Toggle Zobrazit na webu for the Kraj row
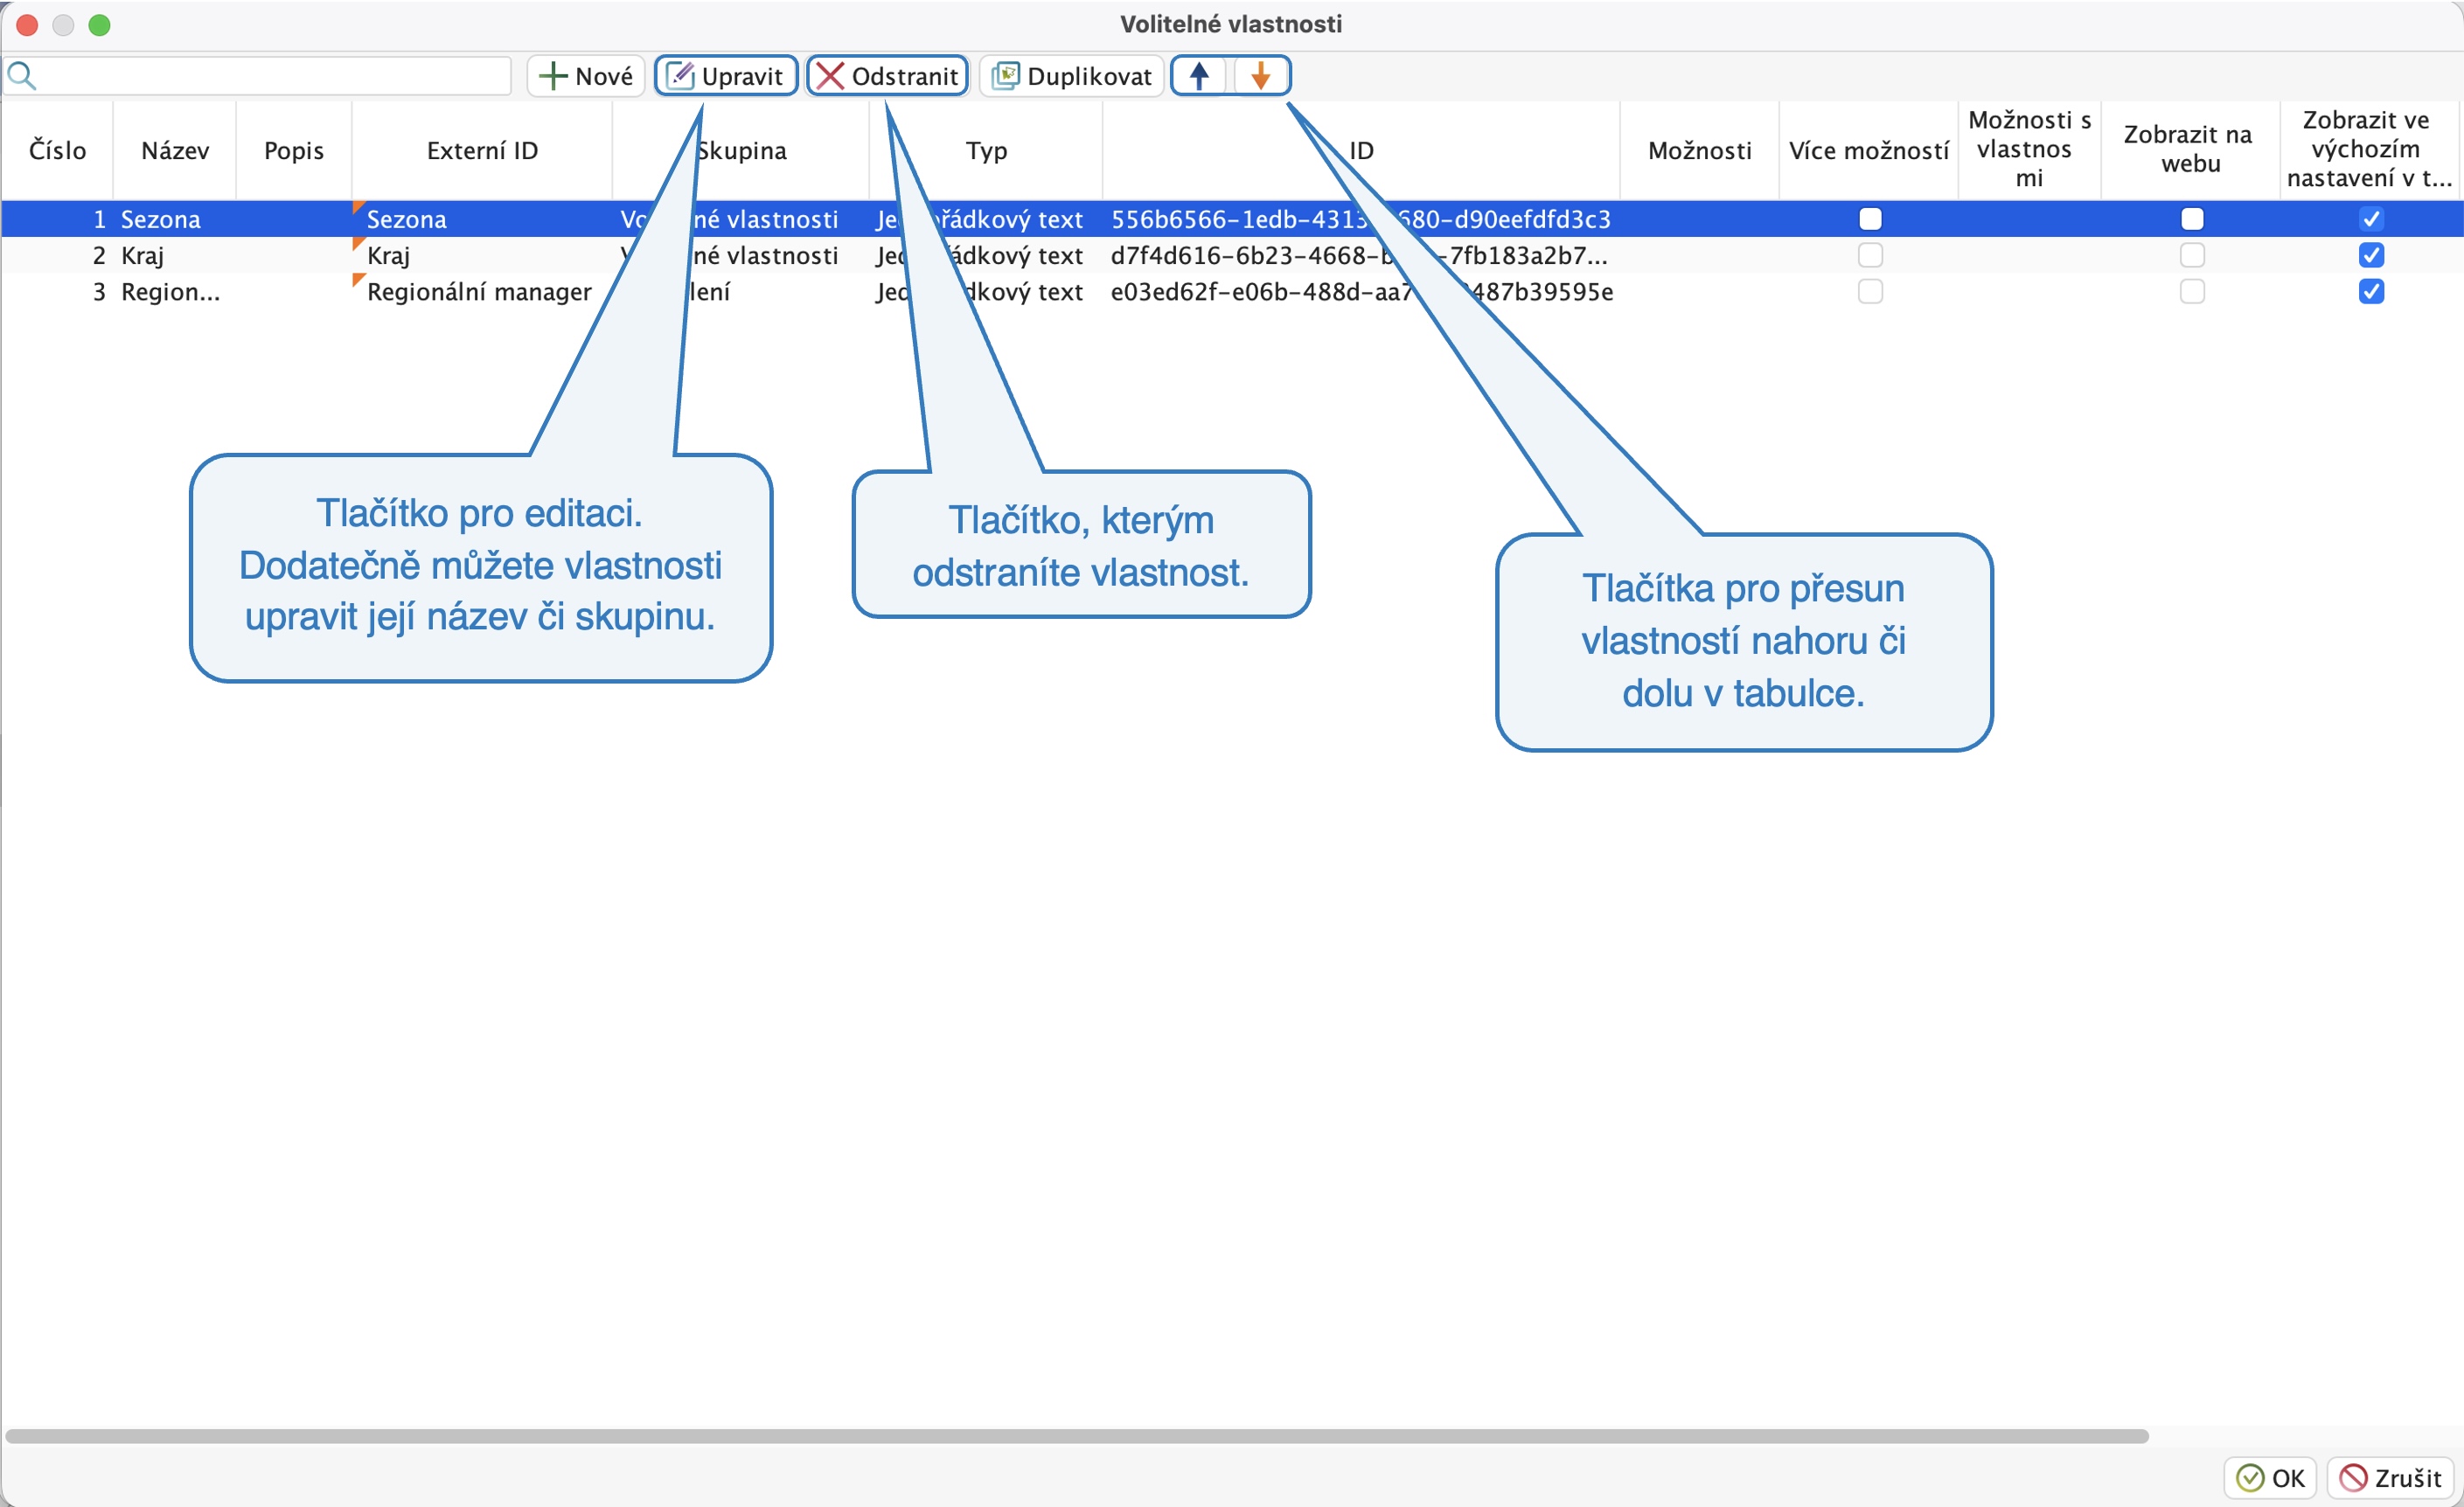The height and width of the screenshot is (1507, 2464). pos(2192,255)
